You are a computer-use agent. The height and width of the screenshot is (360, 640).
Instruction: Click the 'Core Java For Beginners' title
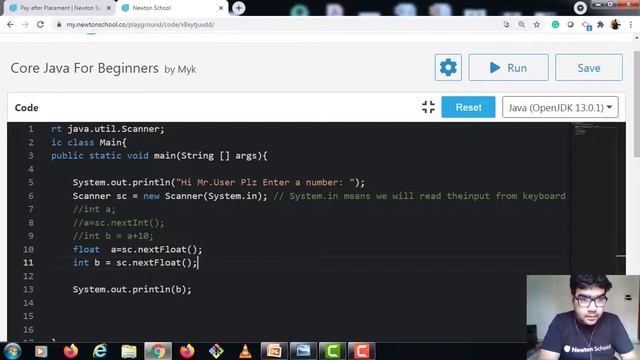84,68
